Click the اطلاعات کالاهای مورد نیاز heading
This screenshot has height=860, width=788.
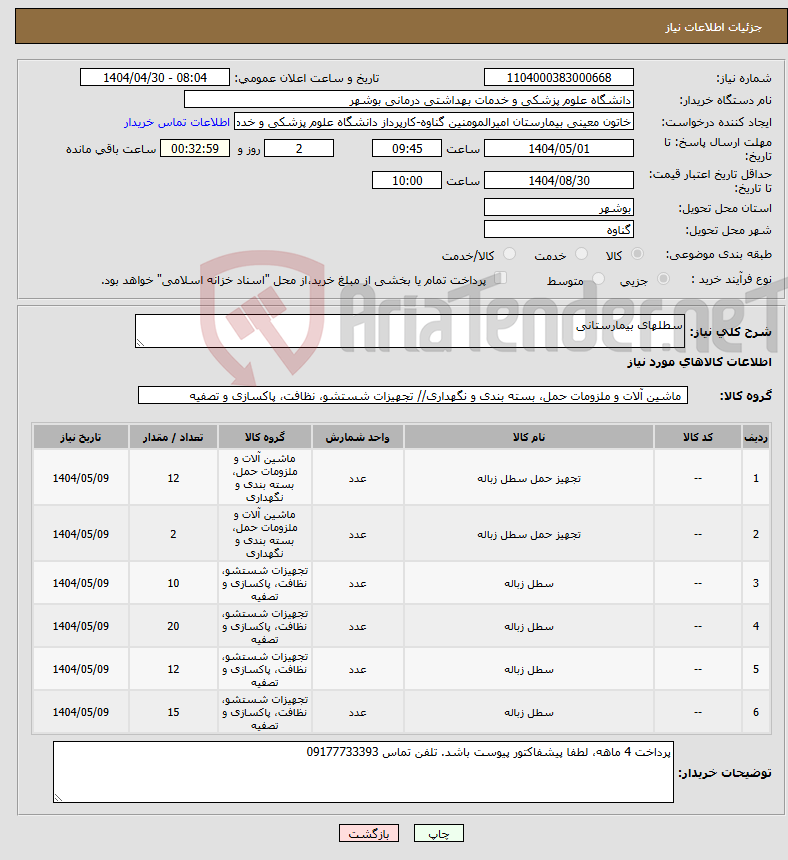[699, 362]
